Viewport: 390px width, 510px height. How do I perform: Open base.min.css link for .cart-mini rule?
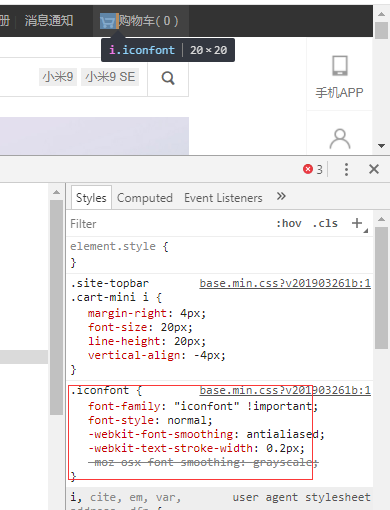[x=285, y=283]
